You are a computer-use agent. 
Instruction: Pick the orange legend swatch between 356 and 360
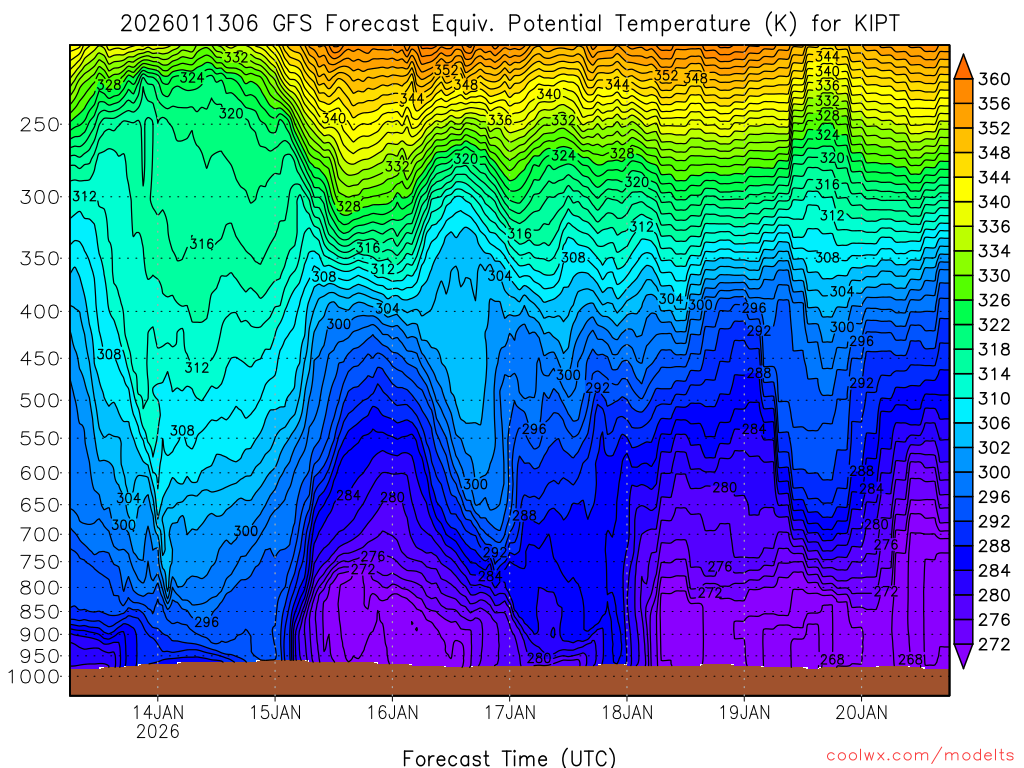(x=963, y=91)
